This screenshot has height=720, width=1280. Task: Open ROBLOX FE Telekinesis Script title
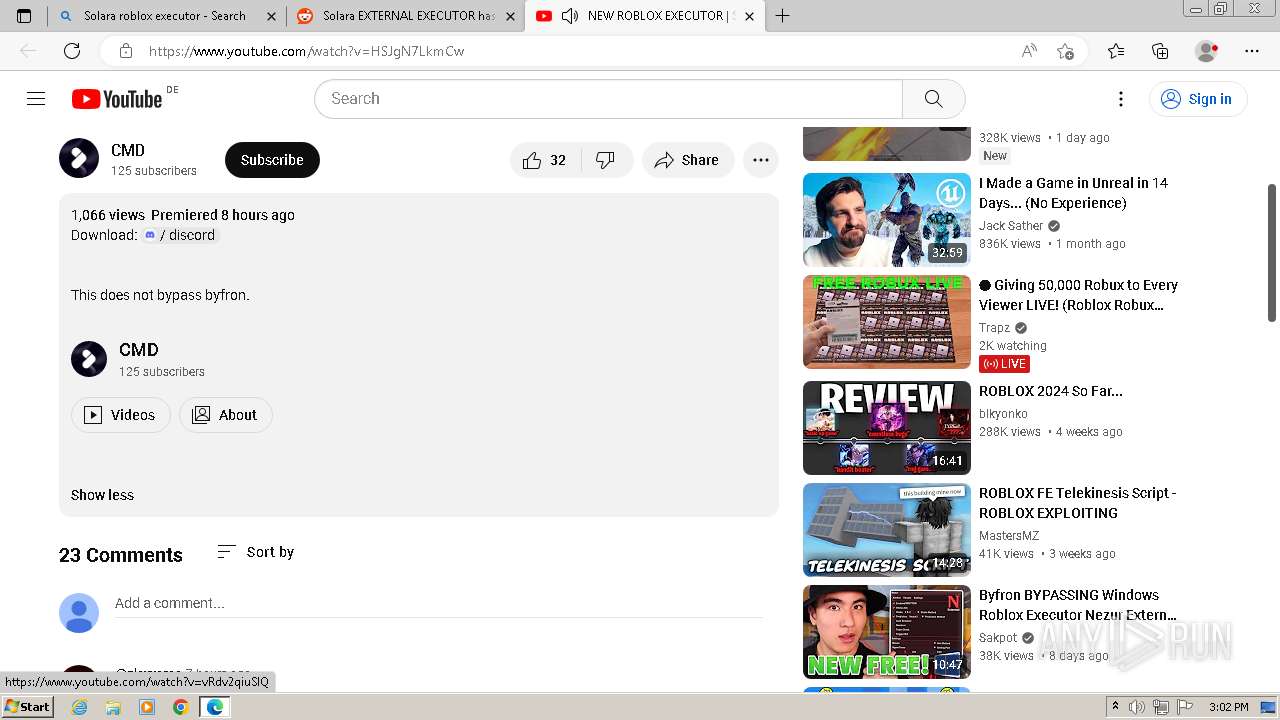click(x=1077, y=503)
